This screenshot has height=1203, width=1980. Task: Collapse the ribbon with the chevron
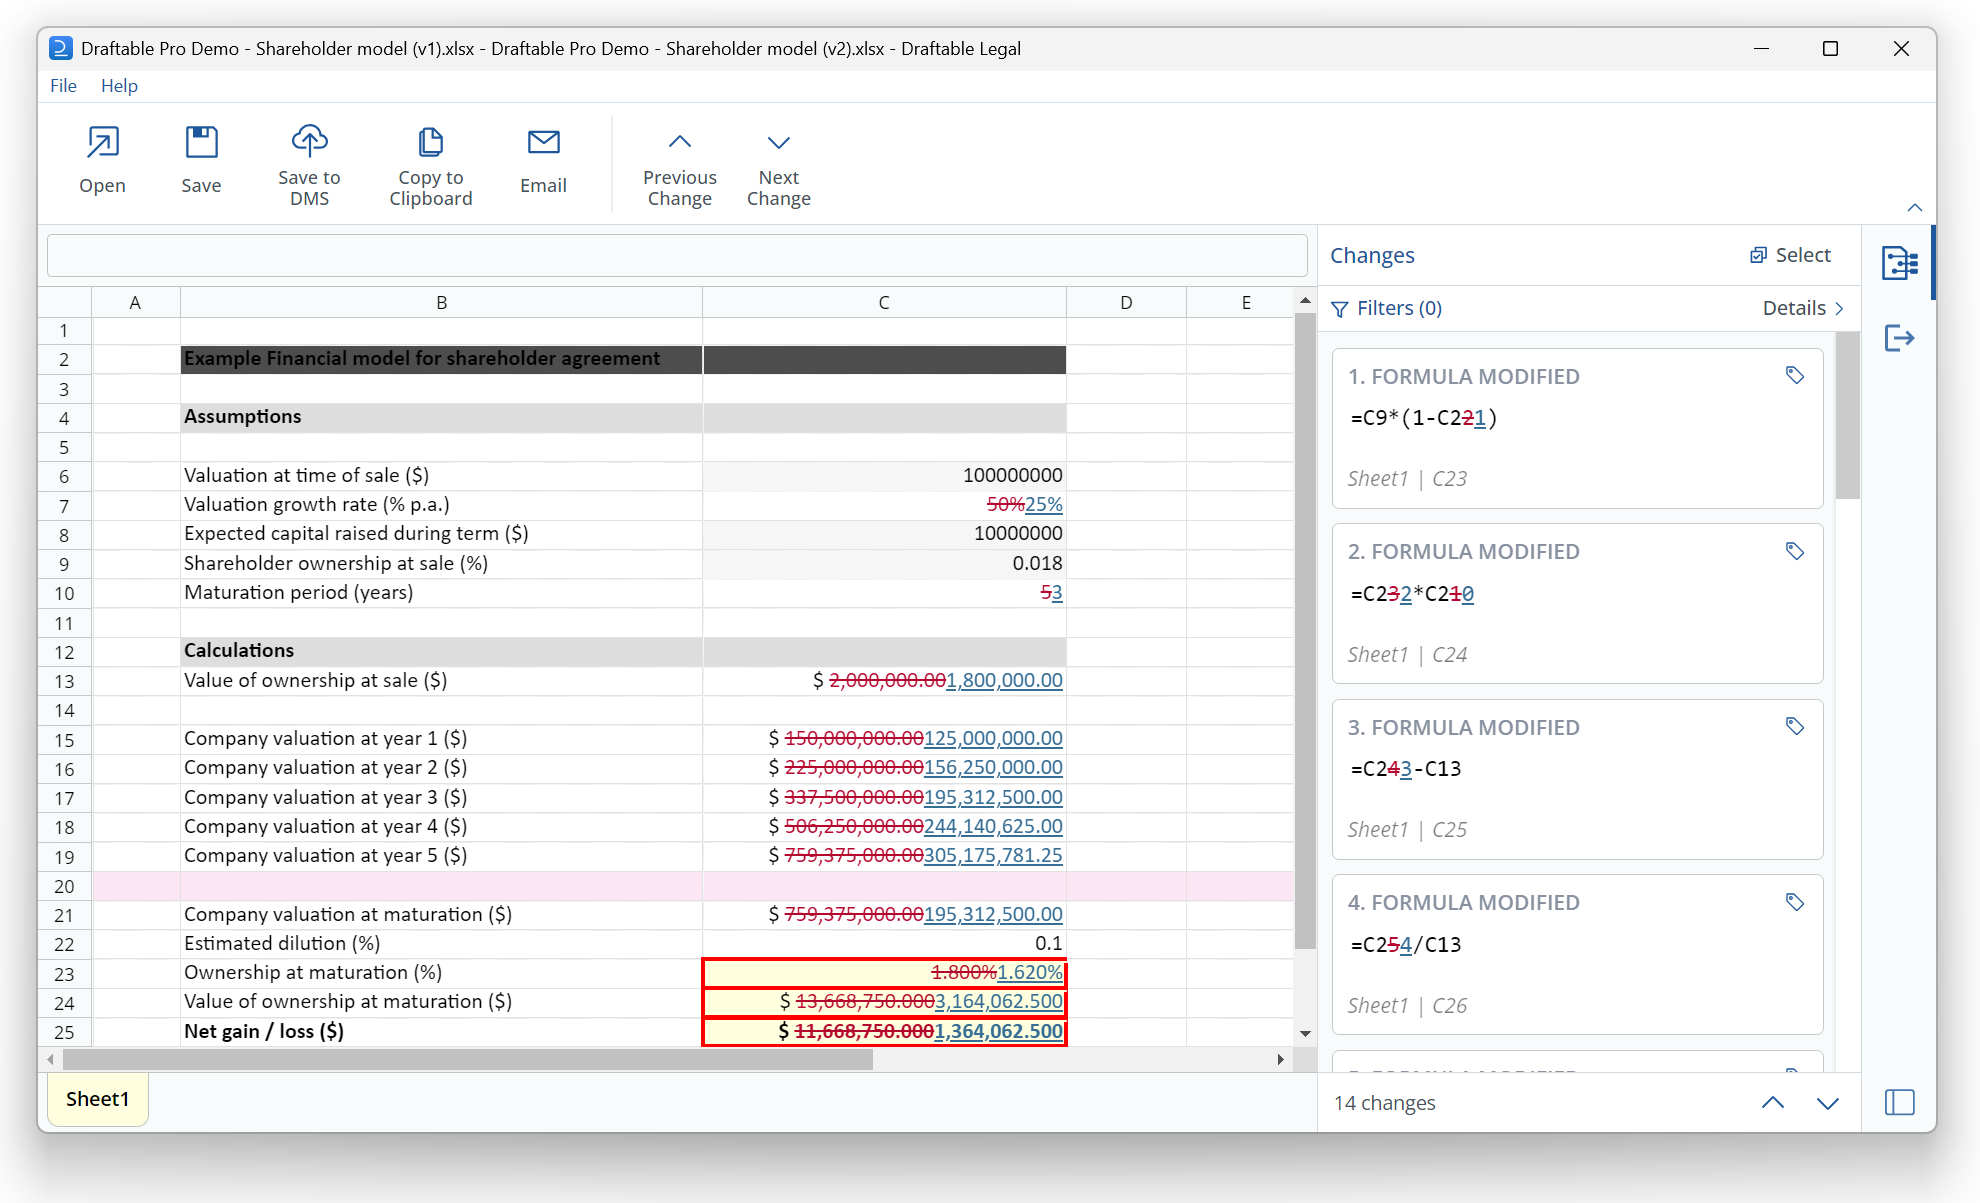1914,208
